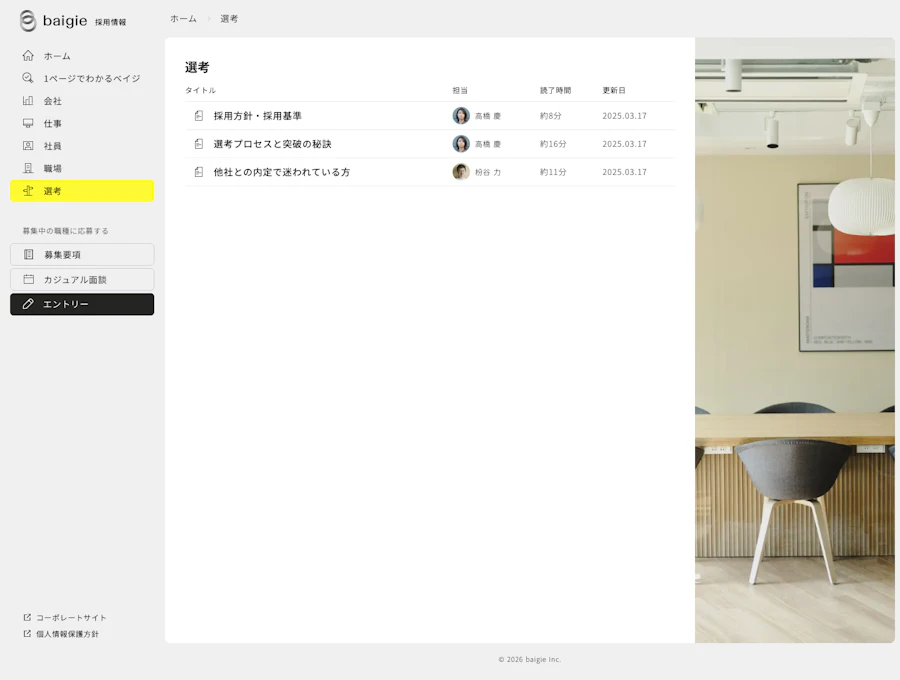Click external link icon beside コーポレートサイト
This screenshot has width=900, height=680.
pyautogui.click(x=27, y=617)
